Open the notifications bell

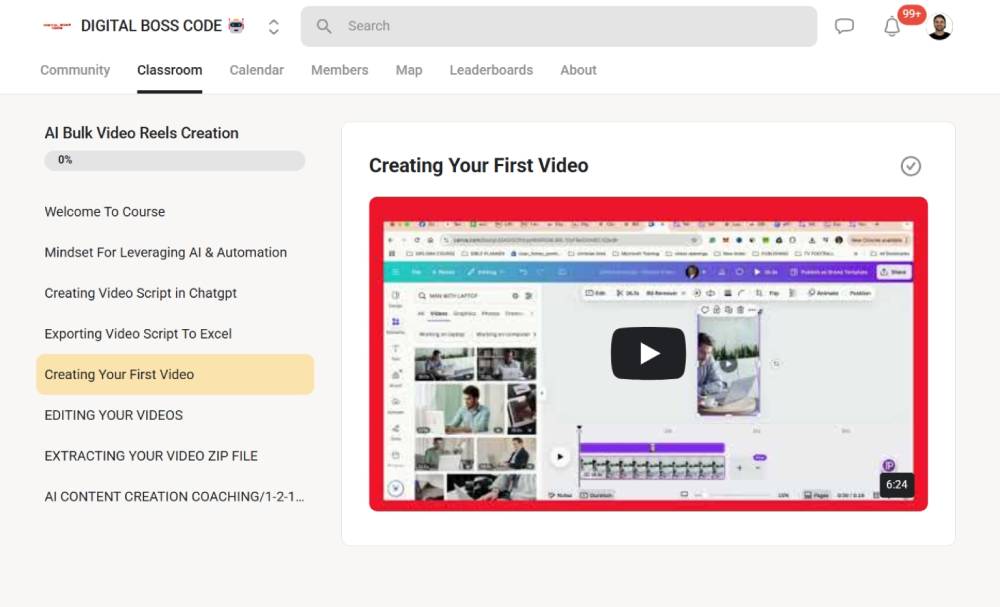(x=892, y=27)
